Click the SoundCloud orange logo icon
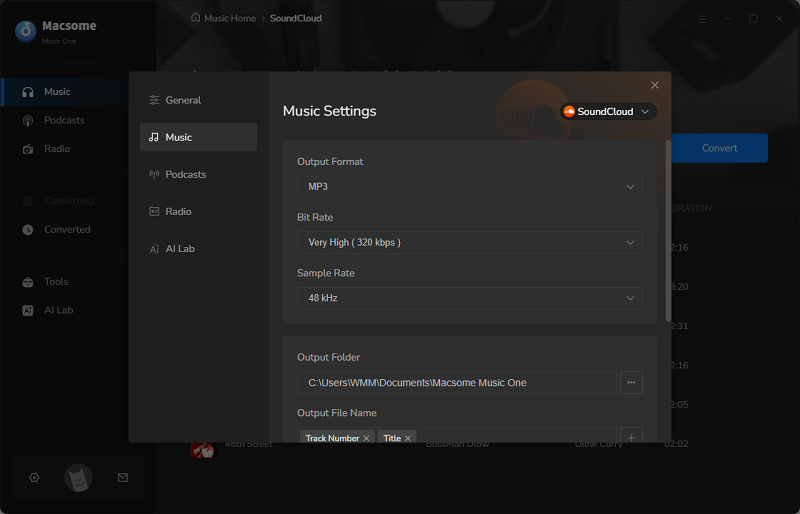 [x=569, y=111]
